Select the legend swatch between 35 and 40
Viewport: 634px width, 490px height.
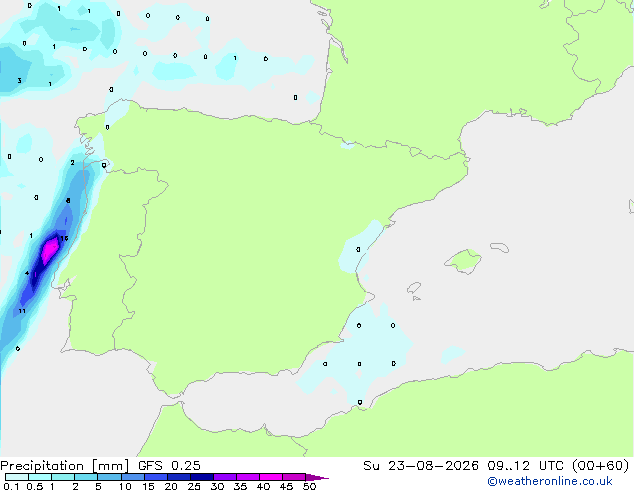(247, 477)
